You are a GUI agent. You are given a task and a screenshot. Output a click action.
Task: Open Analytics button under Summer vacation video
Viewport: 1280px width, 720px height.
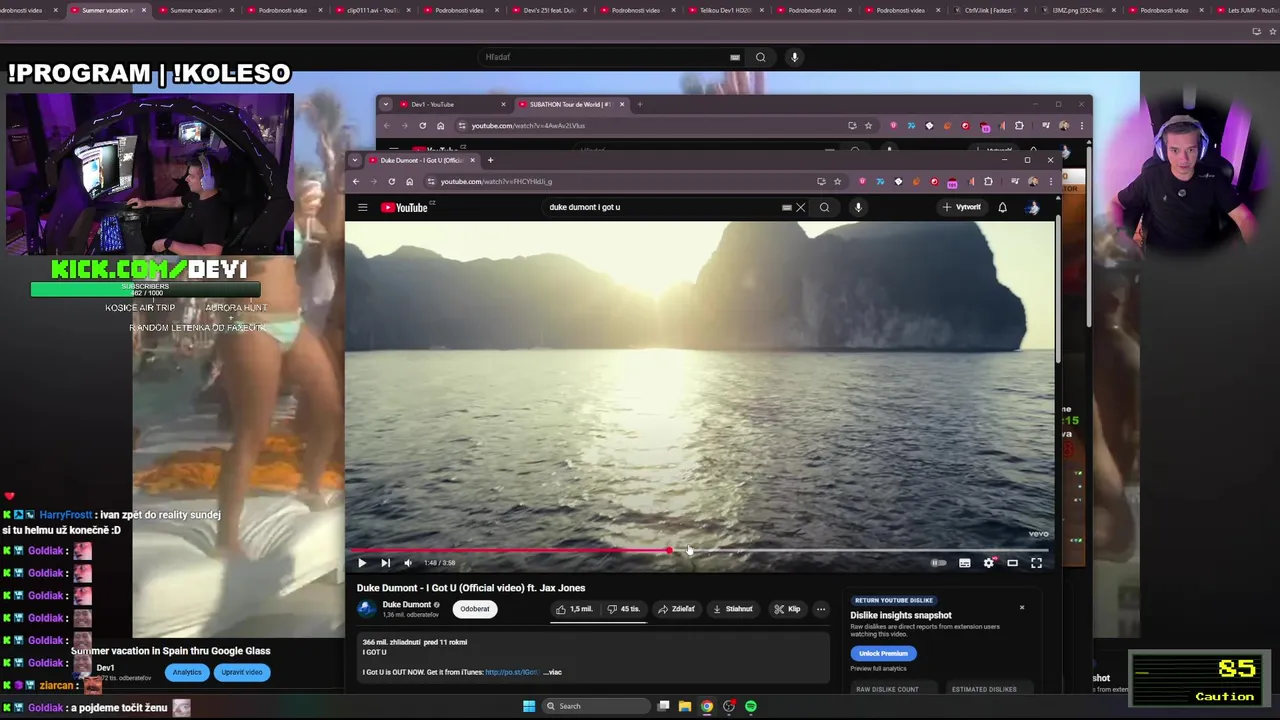click(x=187, y=672)
